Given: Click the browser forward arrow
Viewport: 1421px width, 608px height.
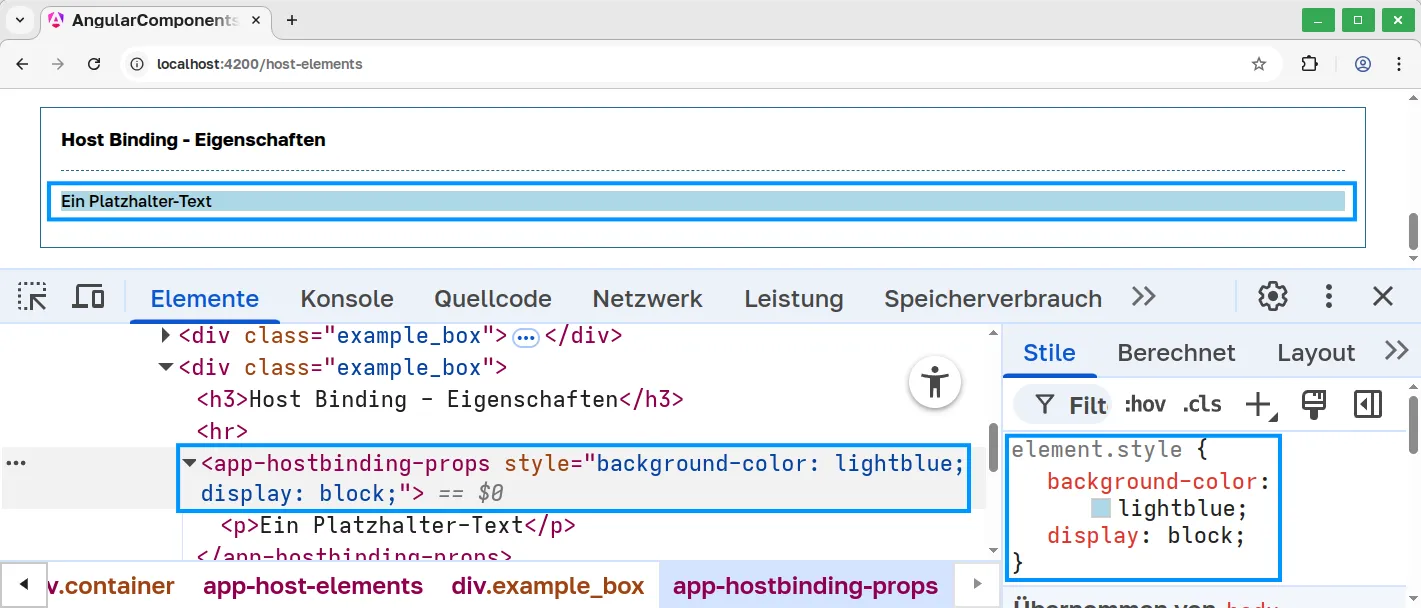Looking at the screenshot, I should click(x=58, y=64).
